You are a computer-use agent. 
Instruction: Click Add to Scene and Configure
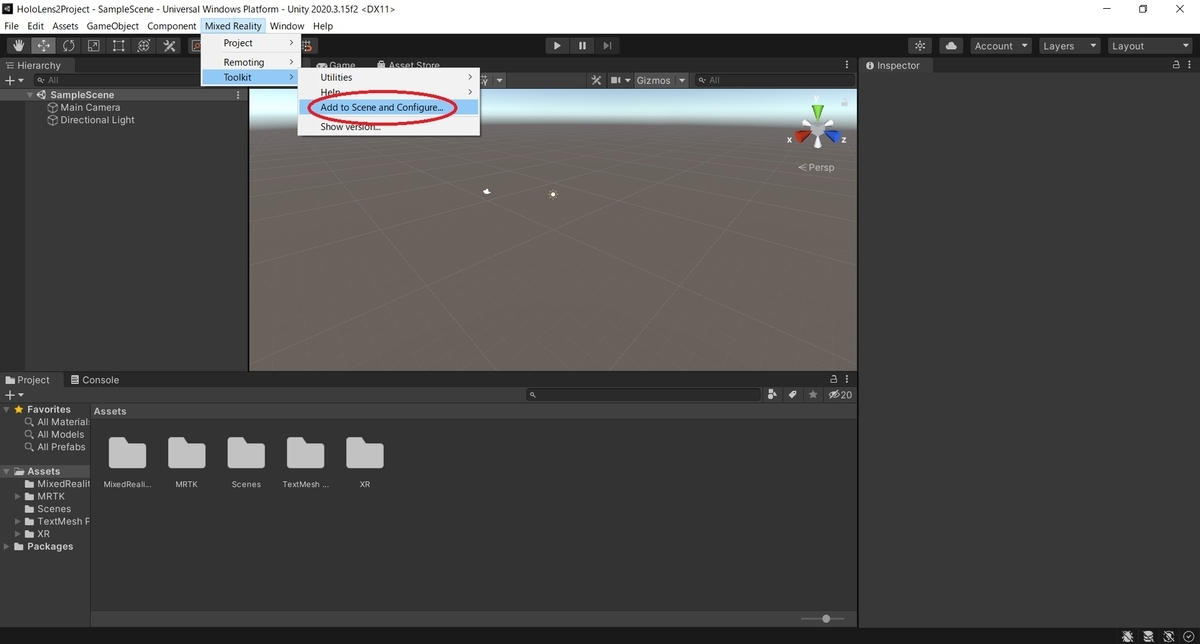(x=389, y=107)
